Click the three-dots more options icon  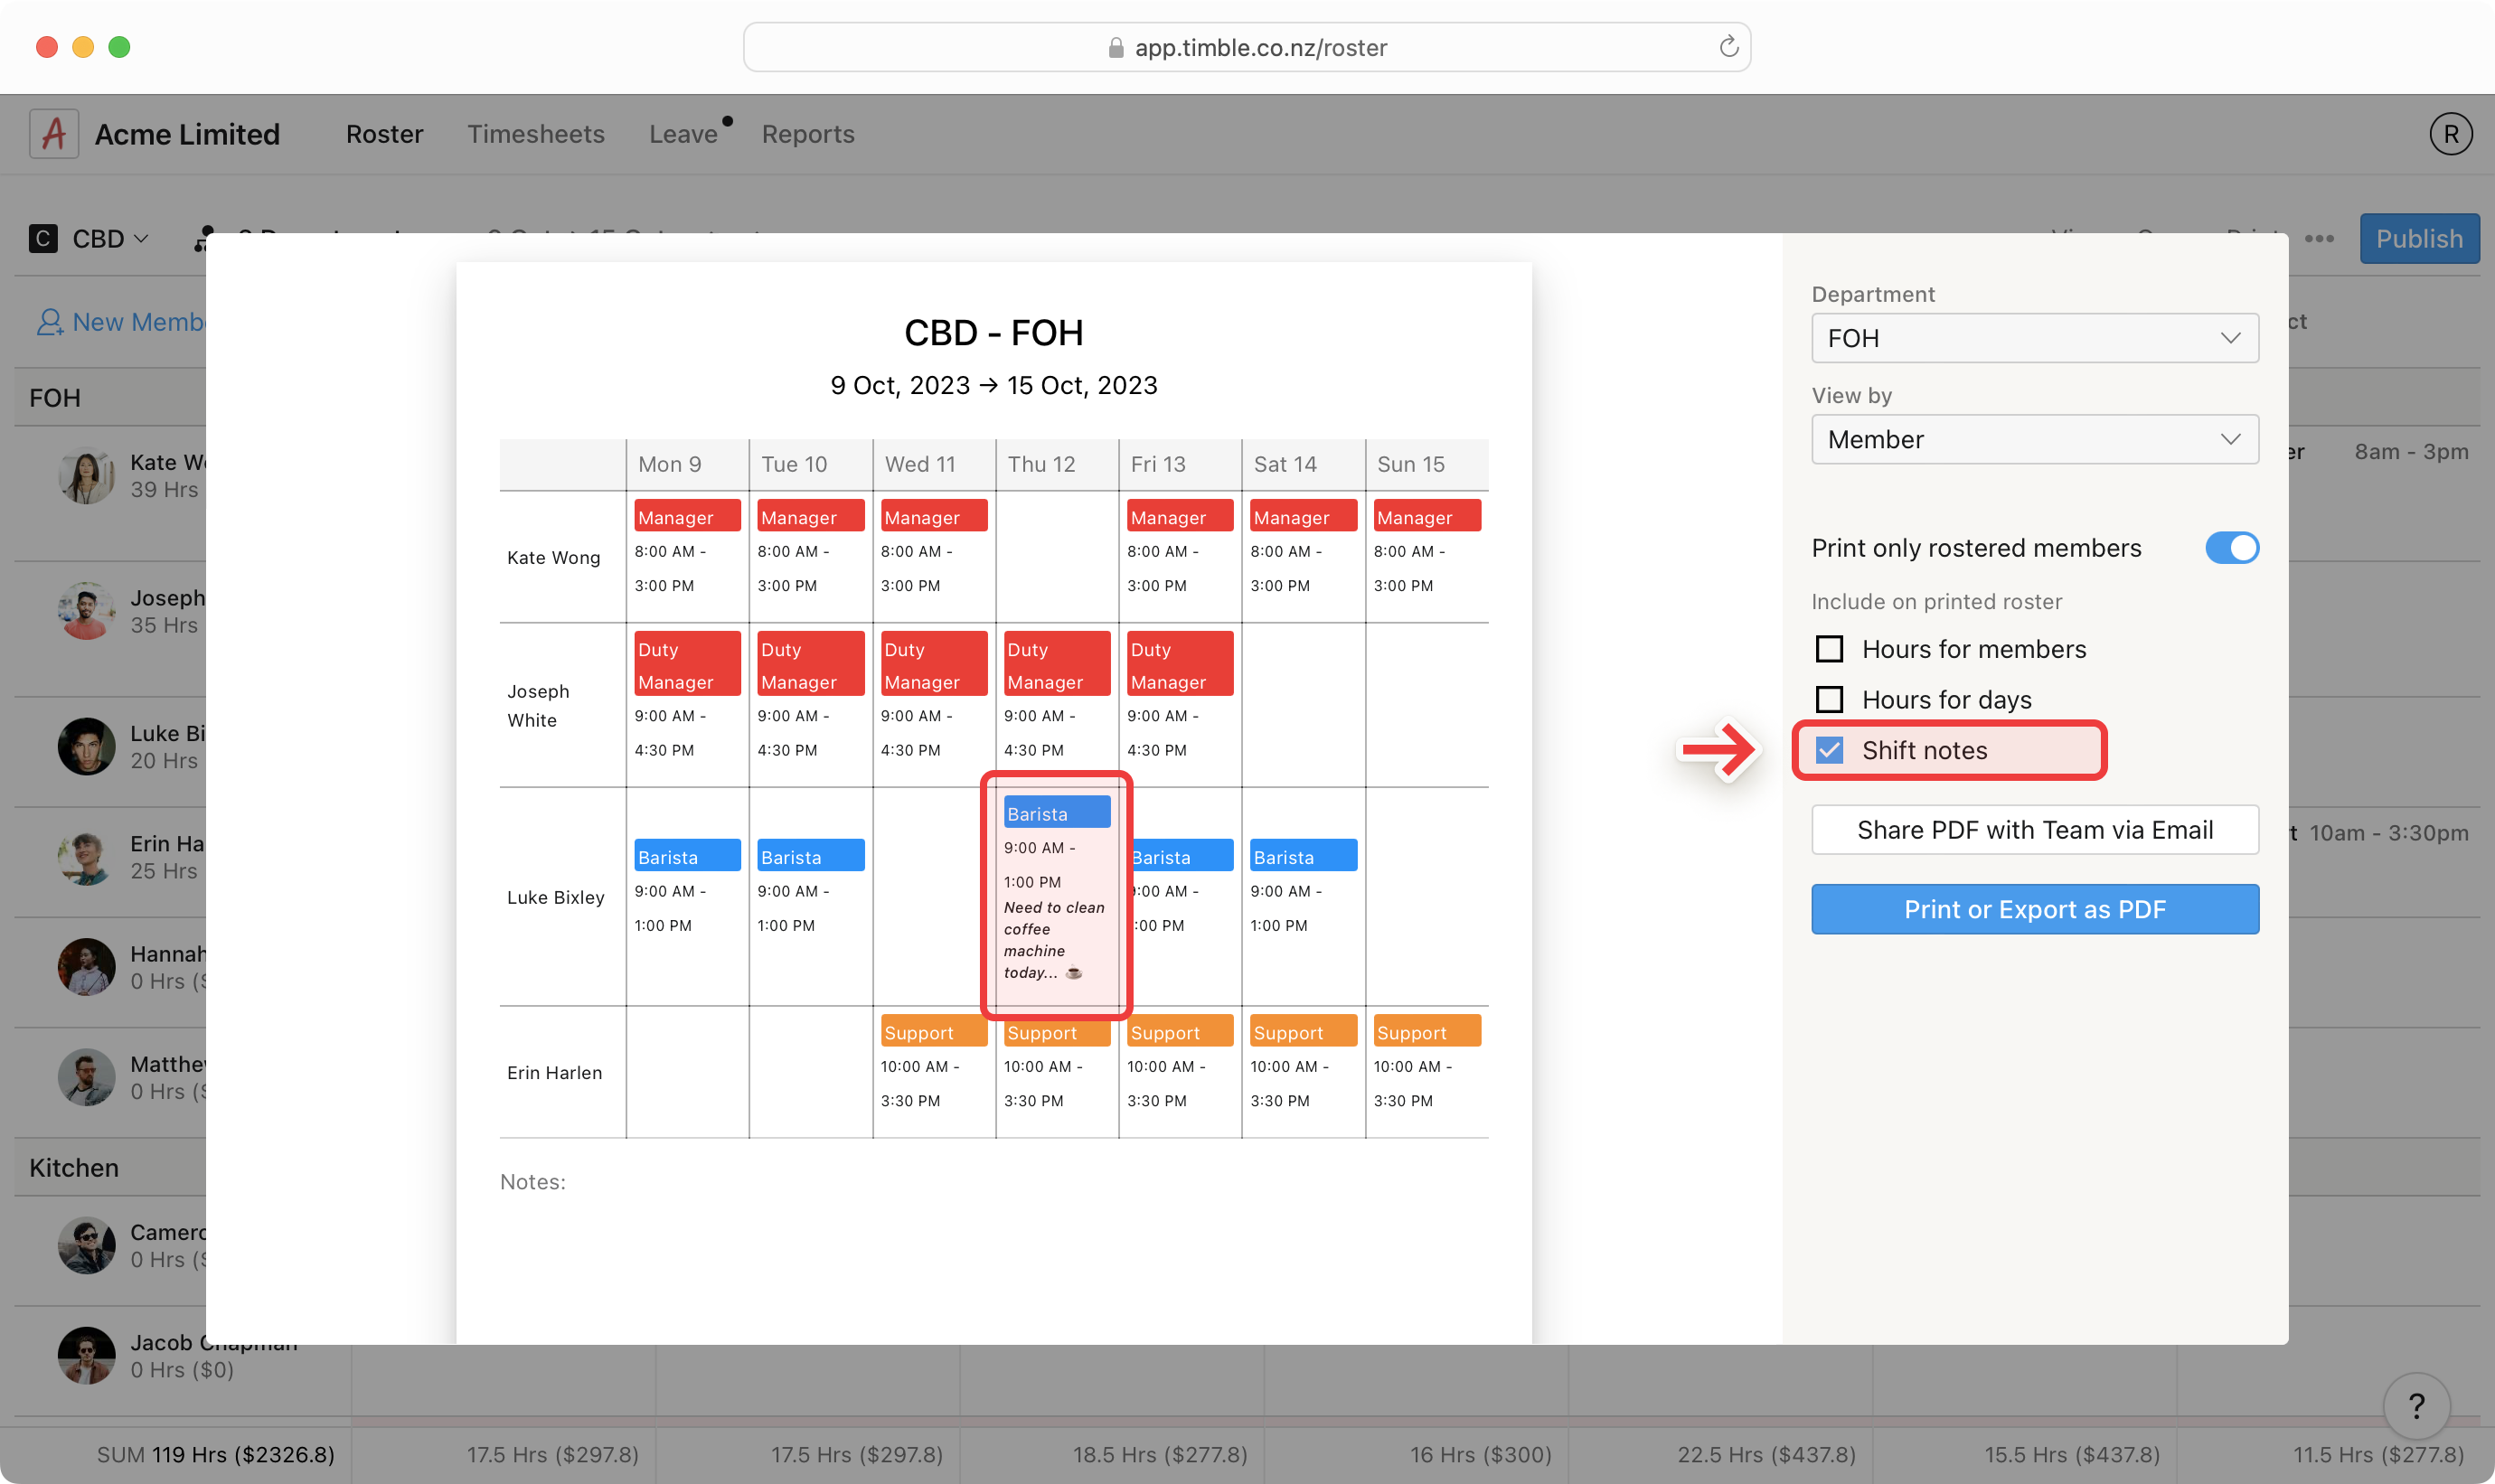2319,239
